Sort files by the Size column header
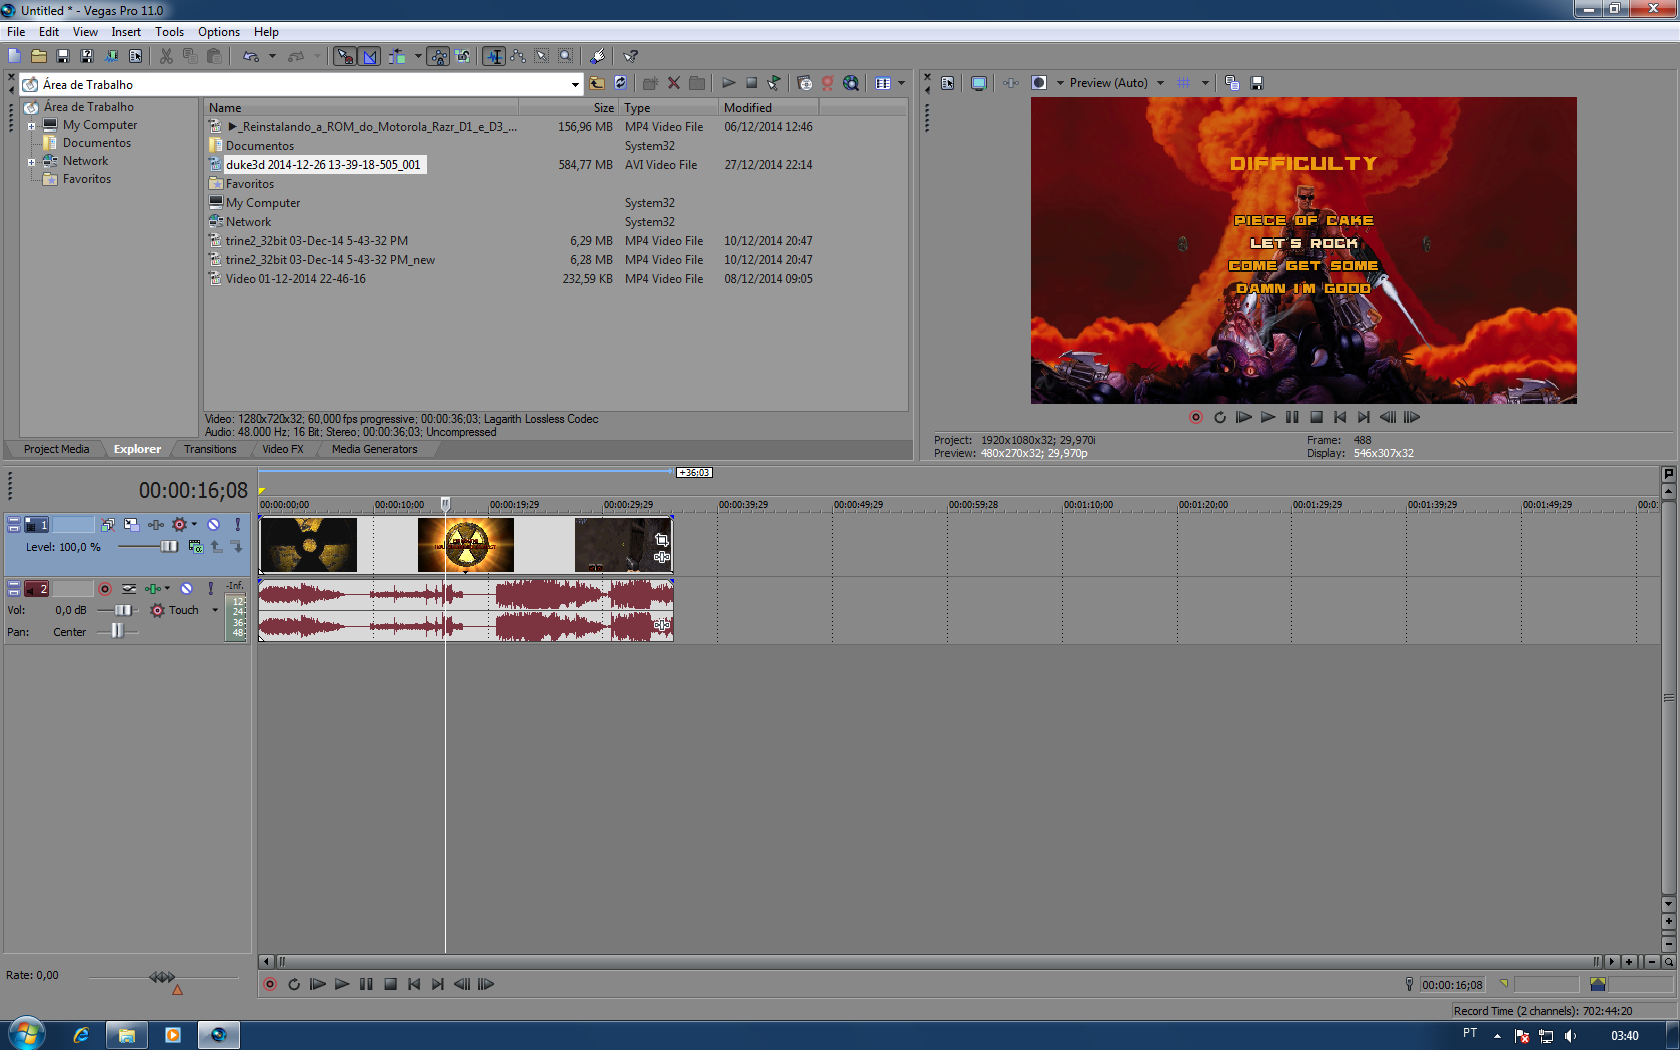 pyautogui.click(x=568, y=108)
